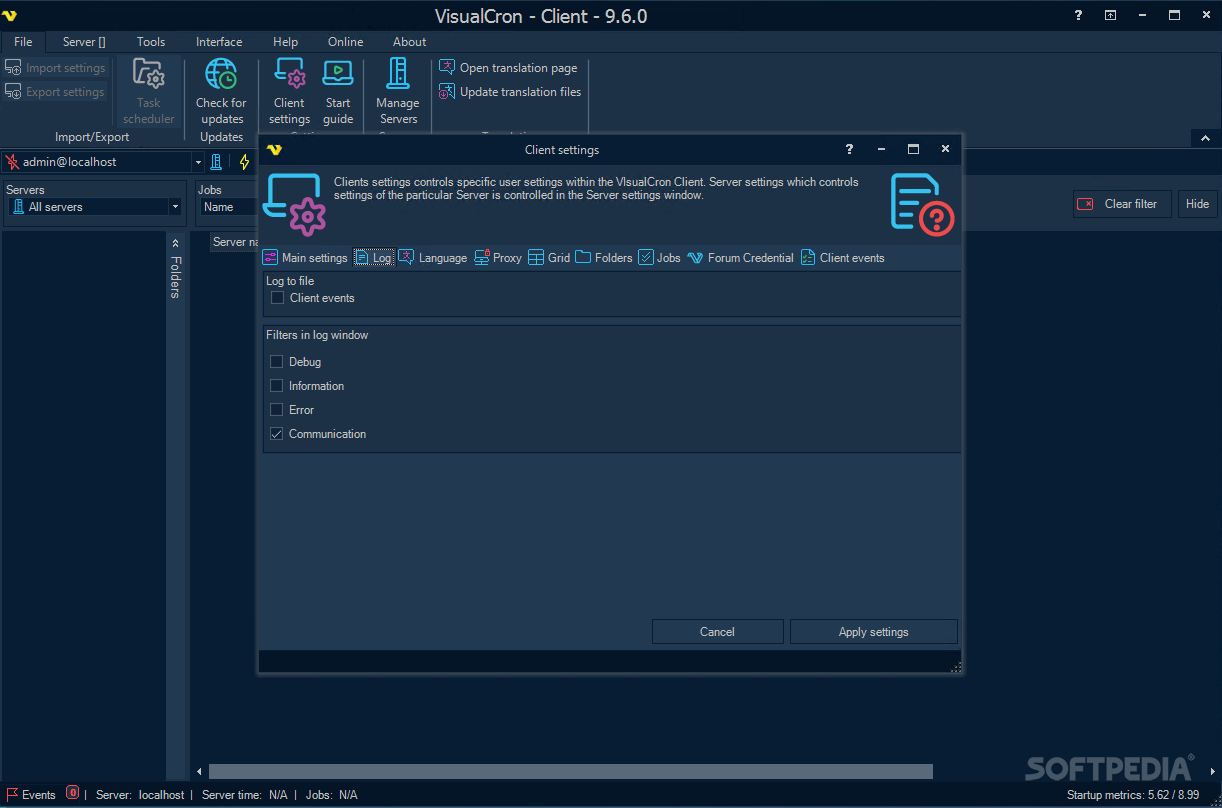1222x808 pixels.
Task: Click Apply settings
Action: click(x=874, y=632)
